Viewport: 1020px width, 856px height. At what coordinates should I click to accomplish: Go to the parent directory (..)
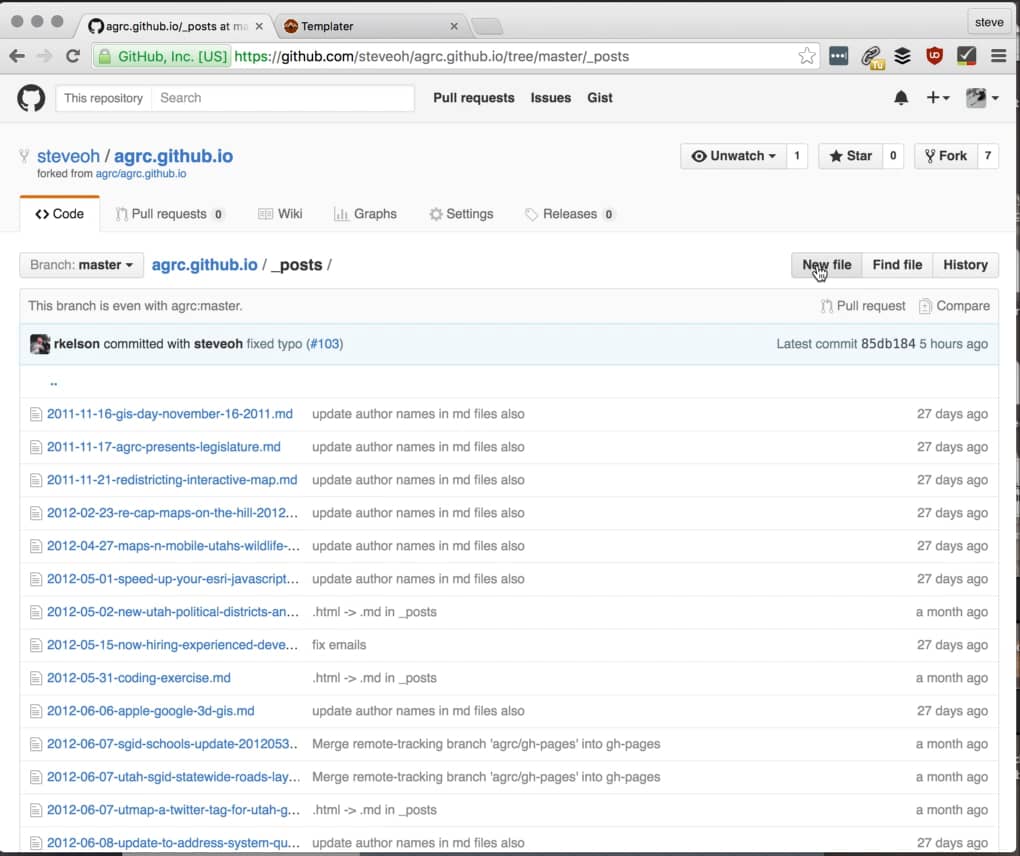pyautogui.click(x=53, y=384)
